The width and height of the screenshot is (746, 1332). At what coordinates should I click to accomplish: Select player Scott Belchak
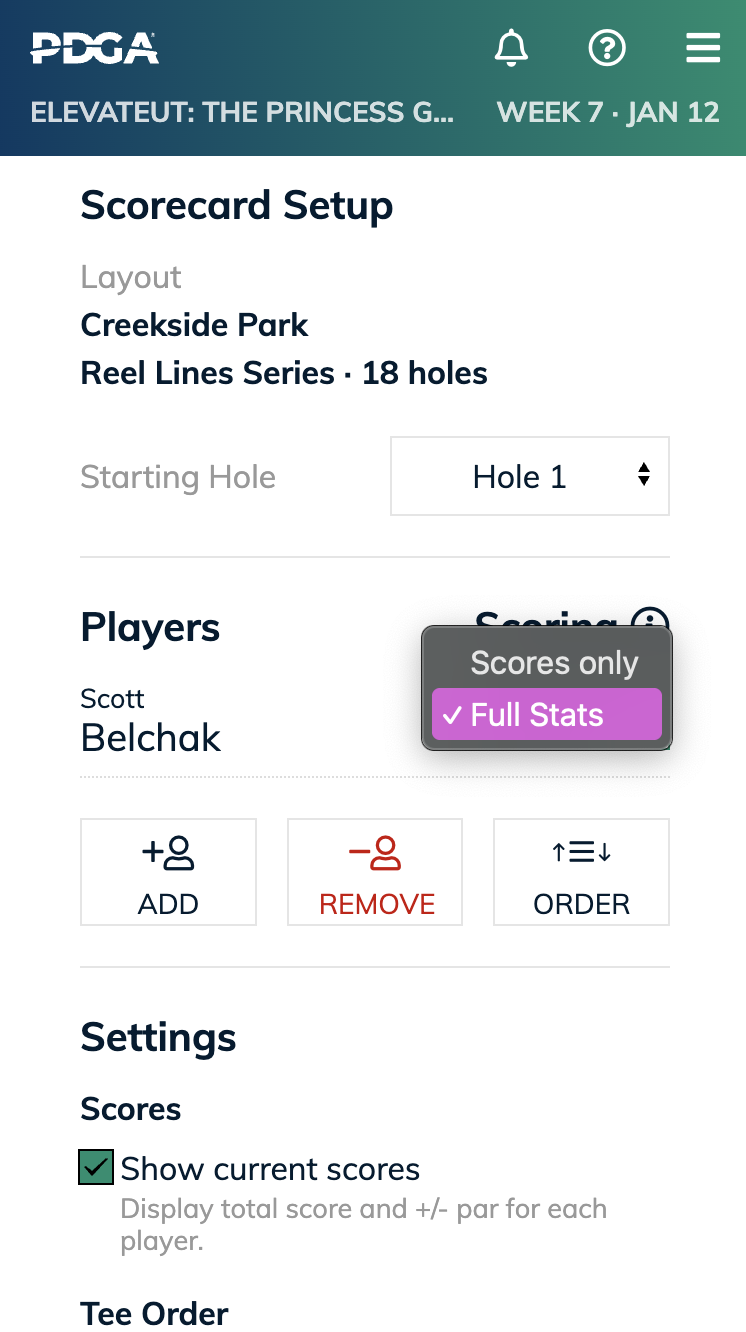point(150,720)
